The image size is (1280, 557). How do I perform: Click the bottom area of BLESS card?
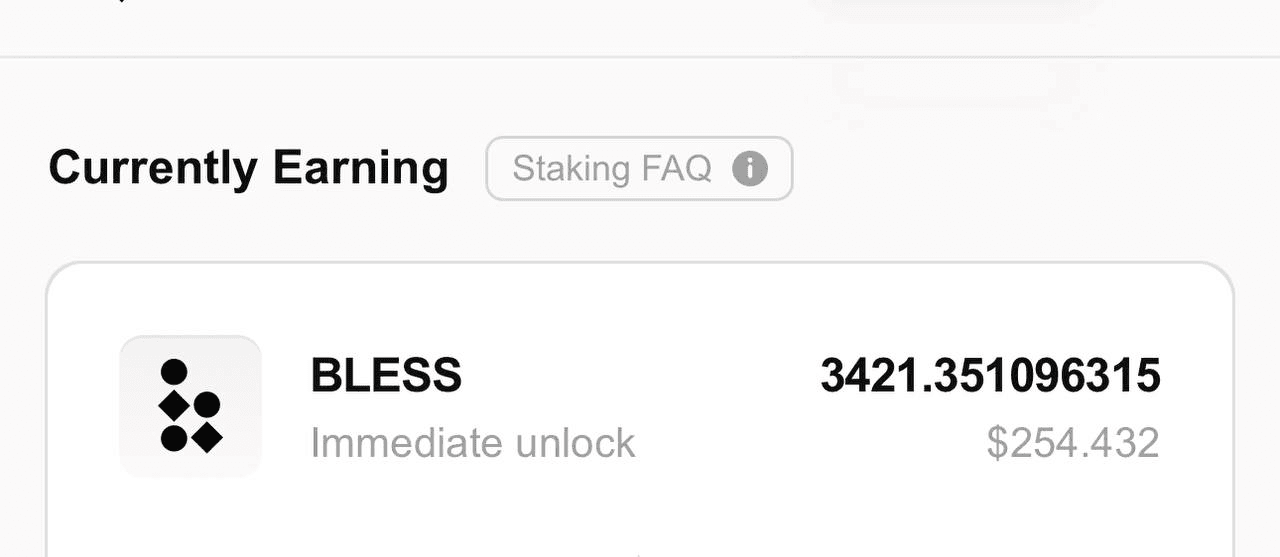click(x=640, y=525)
